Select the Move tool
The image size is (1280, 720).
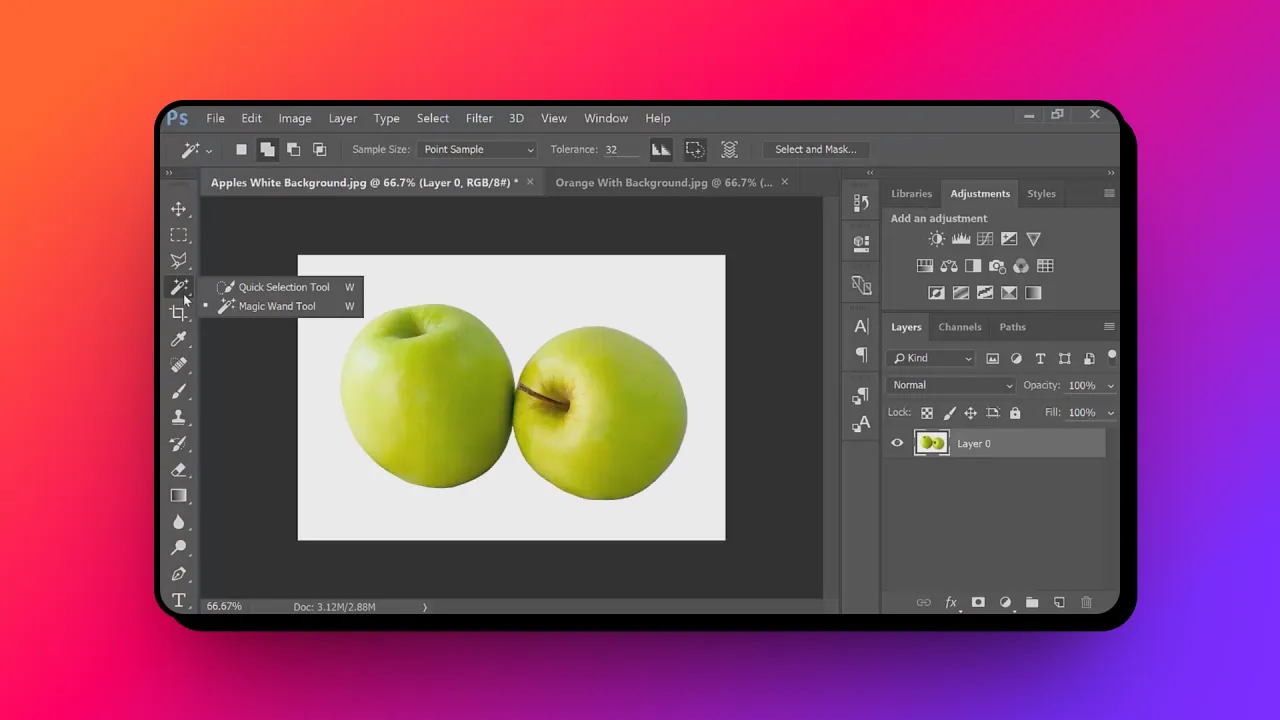180,209
